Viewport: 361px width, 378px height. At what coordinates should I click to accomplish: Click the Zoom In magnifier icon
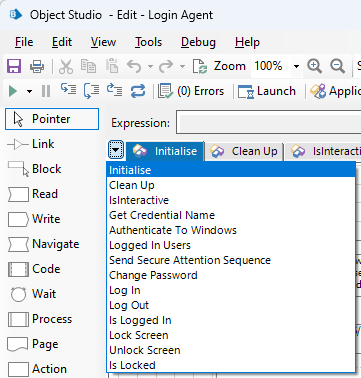point(314,66)
